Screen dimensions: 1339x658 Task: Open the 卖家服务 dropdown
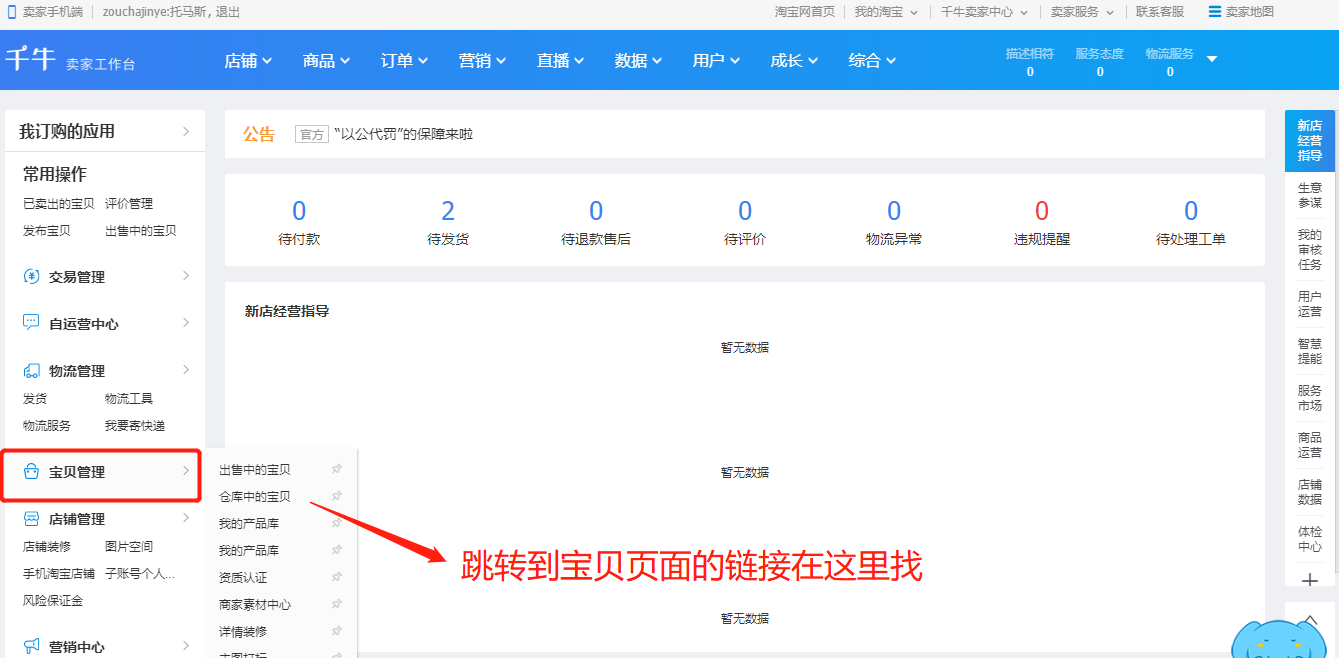tap(1082, 12)
